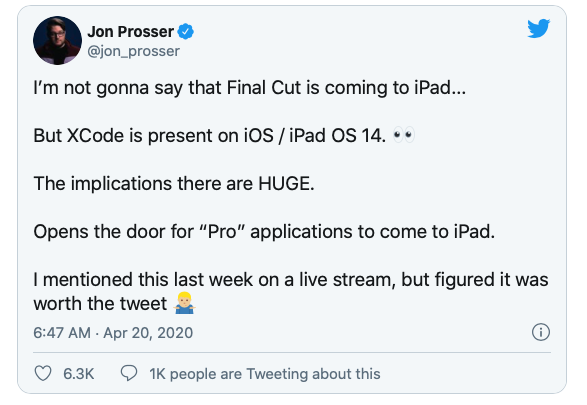Open '1K people are Tweeting about this'
Viewport: 587px width, 405px height.
(x=265, y=374)
